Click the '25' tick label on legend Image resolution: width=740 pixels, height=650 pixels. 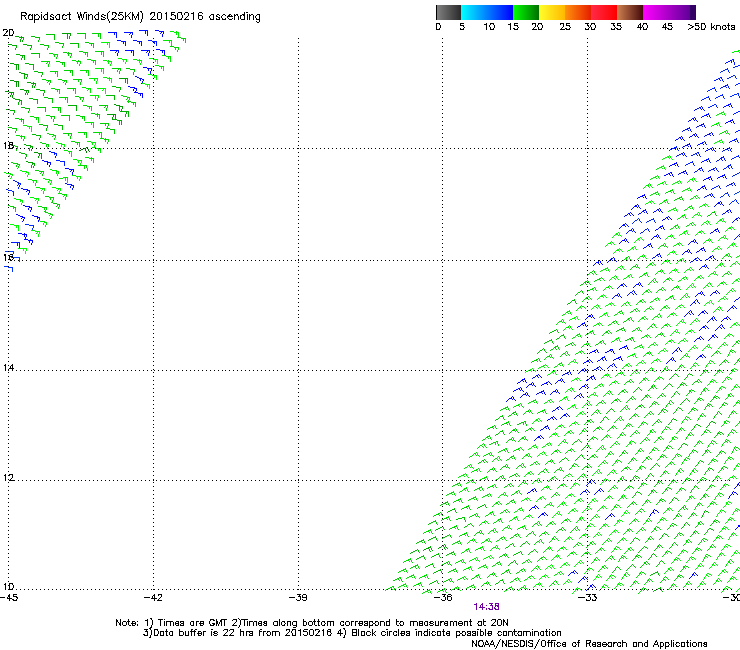[565, 27]
